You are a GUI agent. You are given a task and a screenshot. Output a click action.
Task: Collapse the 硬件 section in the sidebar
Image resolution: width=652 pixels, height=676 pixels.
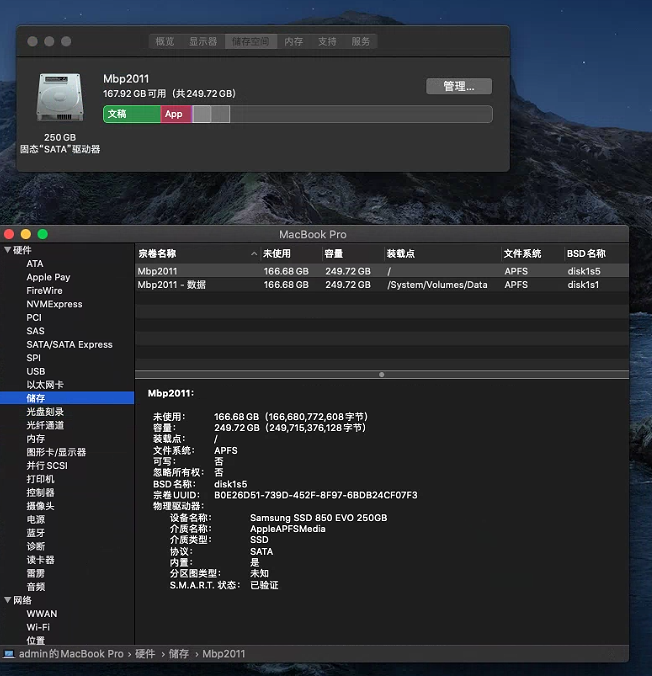[x=8, y=250]
